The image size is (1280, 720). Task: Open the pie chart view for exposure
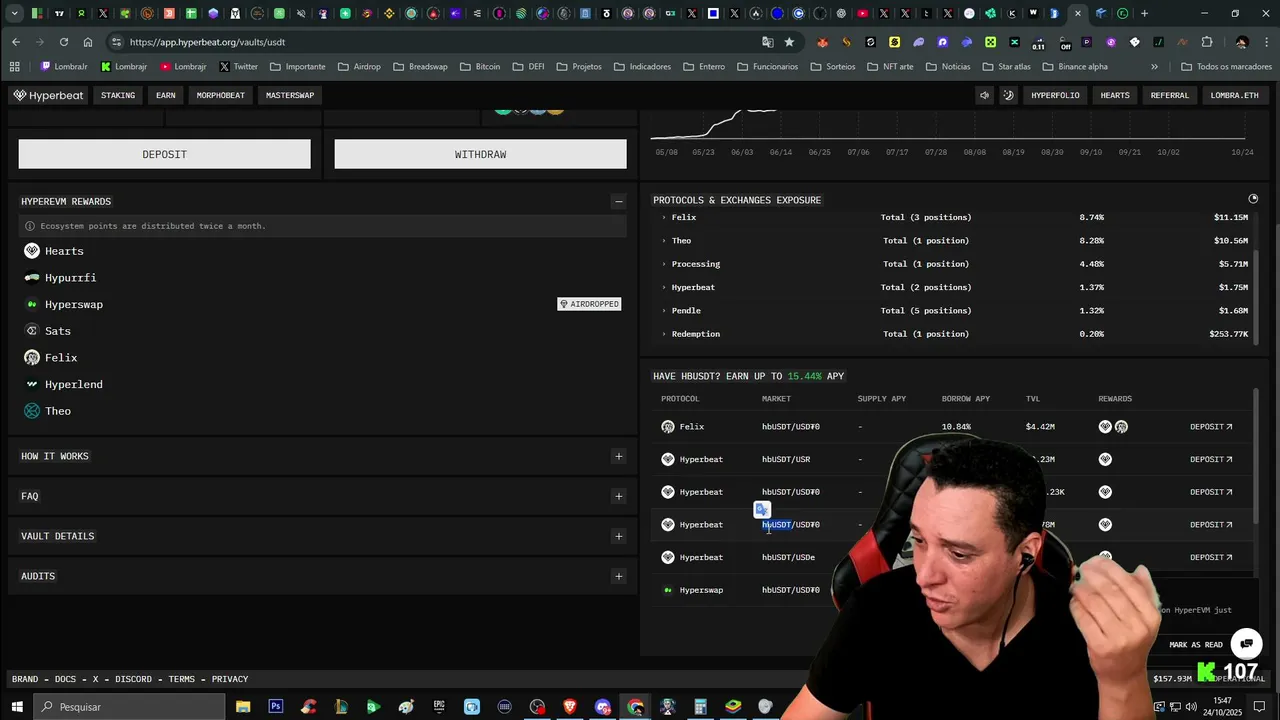coord(1253,199)
